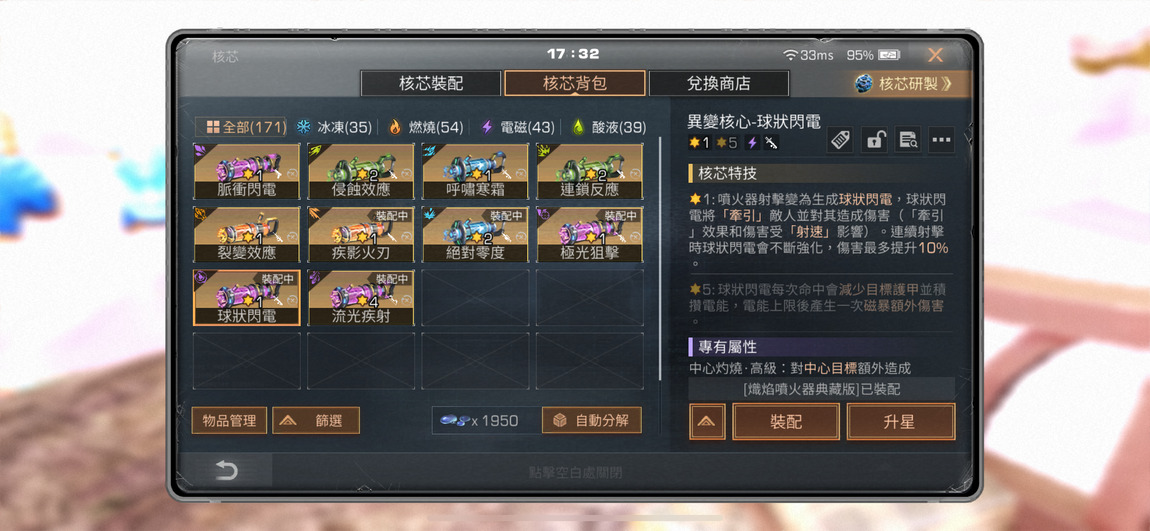Open 物品管理 item management
Viewport: 1150px width, 531px height.
(230, 420)
